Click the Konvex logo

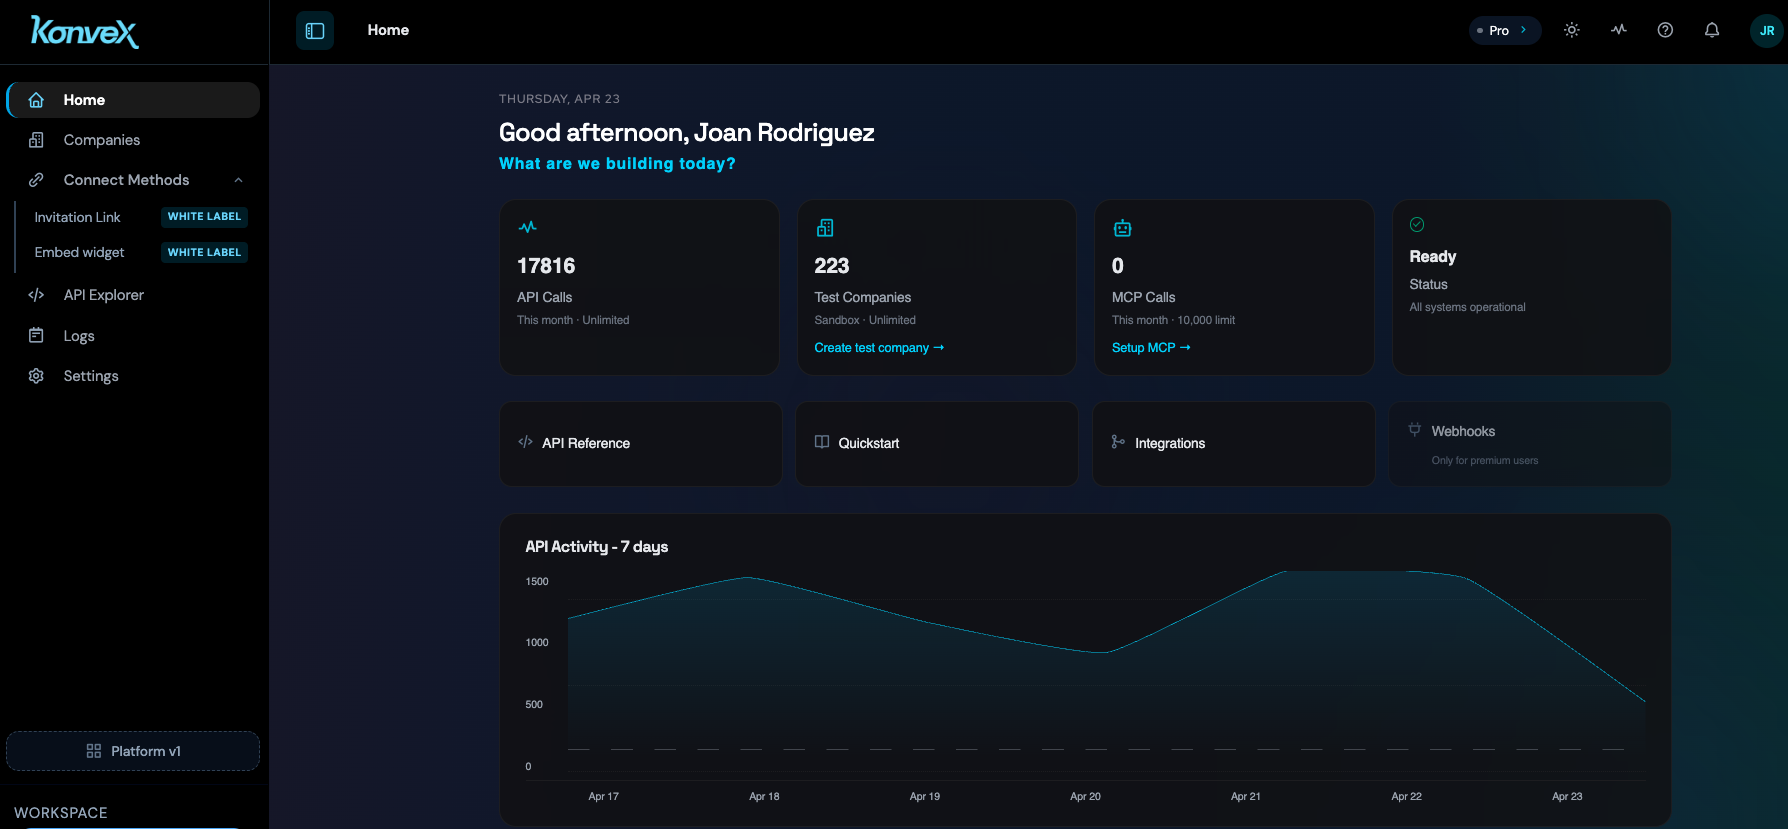tap(84, 31)
